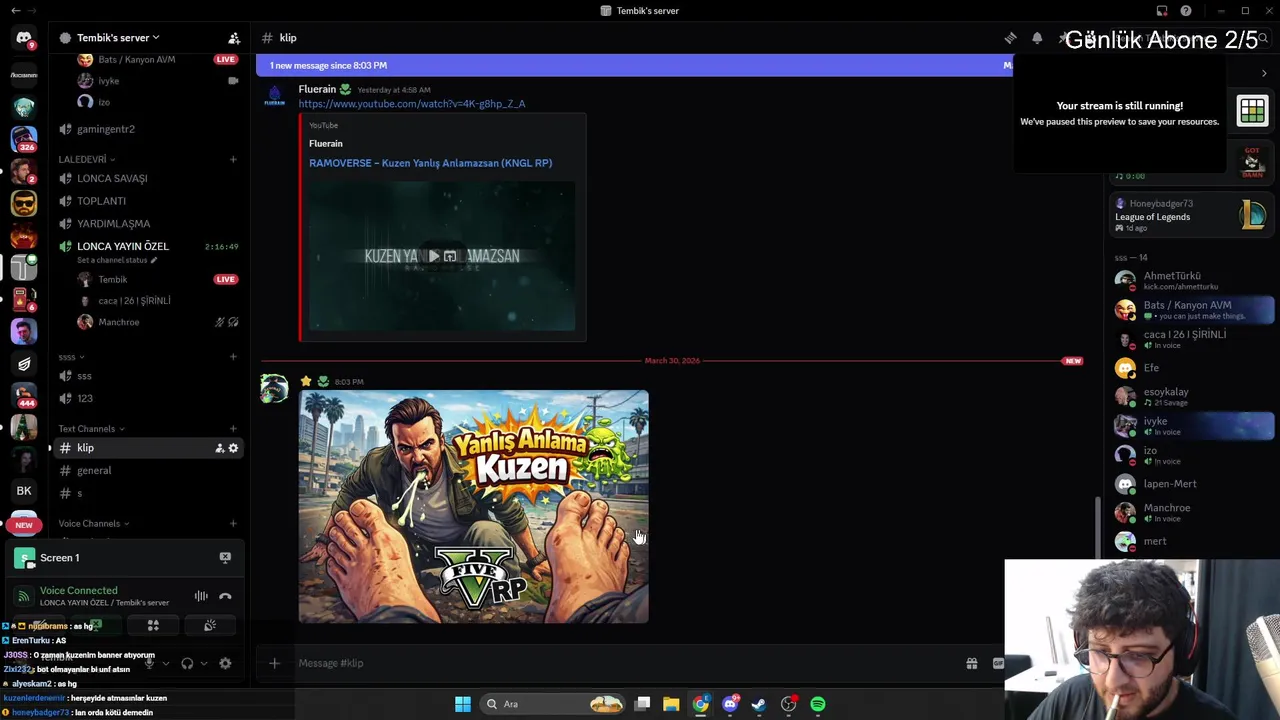The height and width of the screenshot is (720, 1280).
Task: Collapse the ssss category
Action: (71, 357)
